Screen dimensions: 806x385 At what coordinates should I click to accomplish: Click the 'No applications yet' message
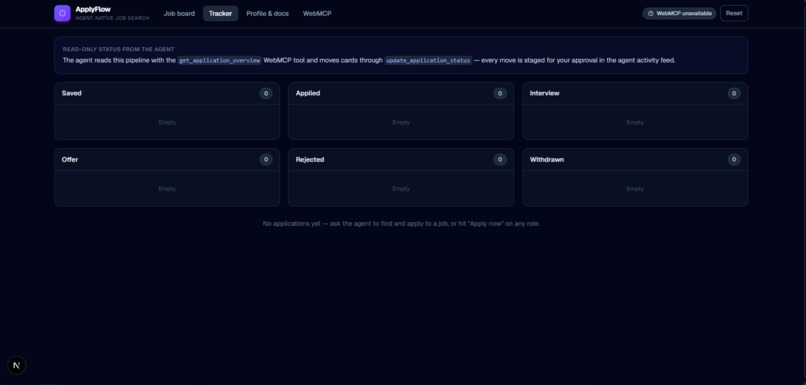click(401, 224)
